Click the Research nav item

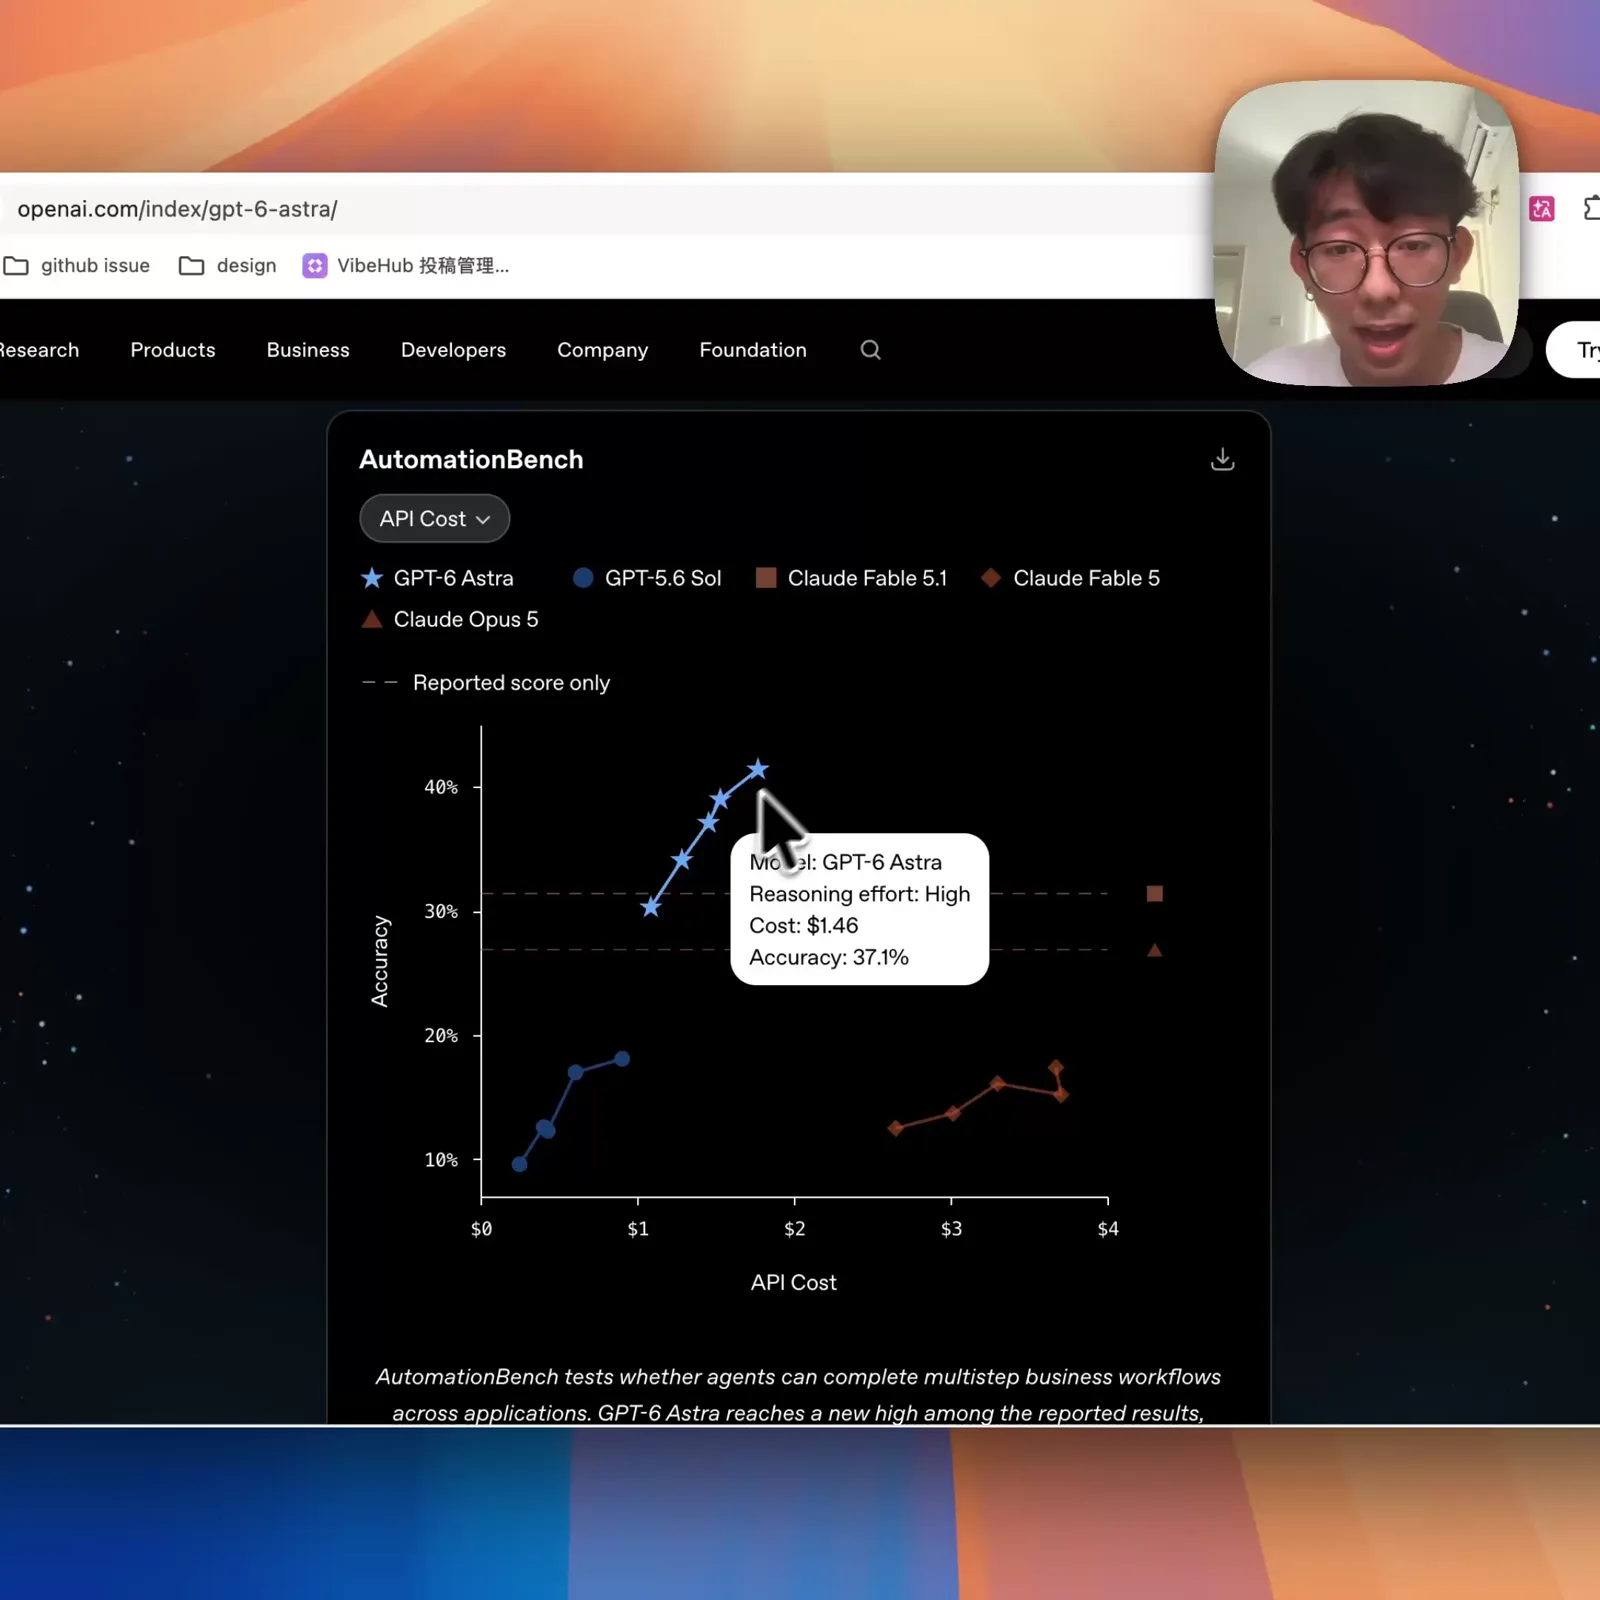click(x=38, y=350)
